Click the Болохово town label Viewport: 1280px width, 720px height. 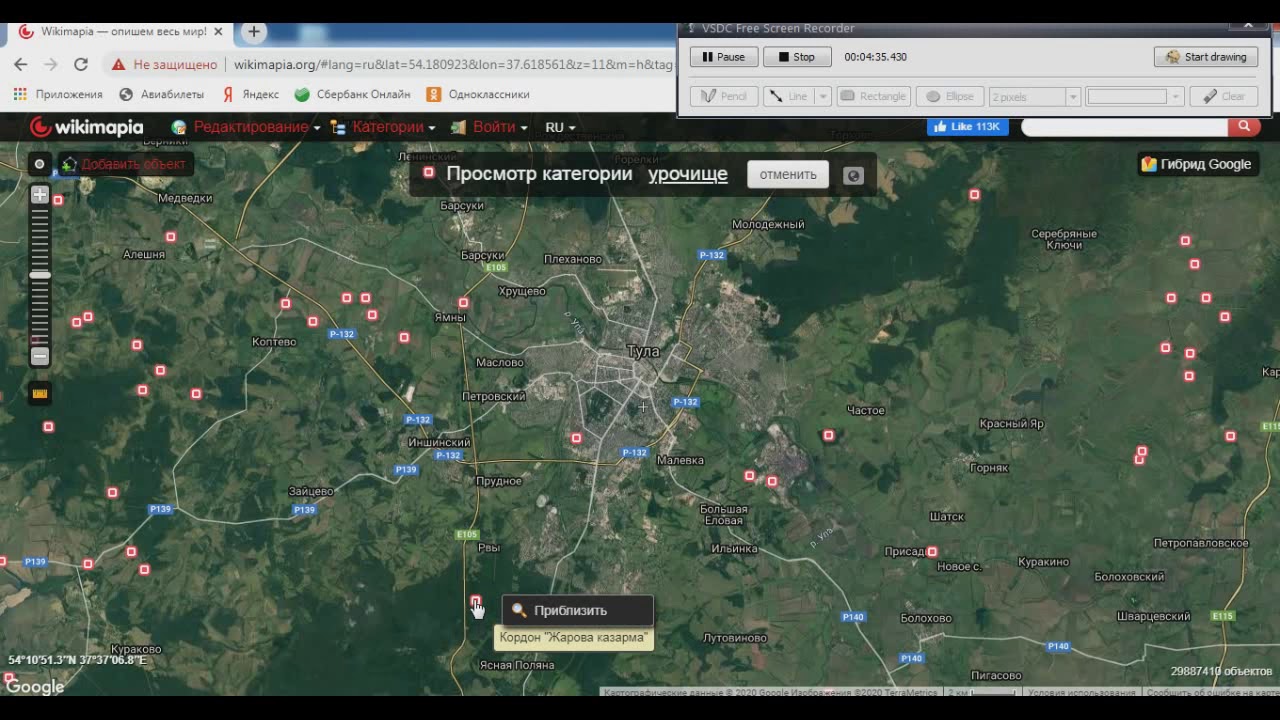[925, 618]
